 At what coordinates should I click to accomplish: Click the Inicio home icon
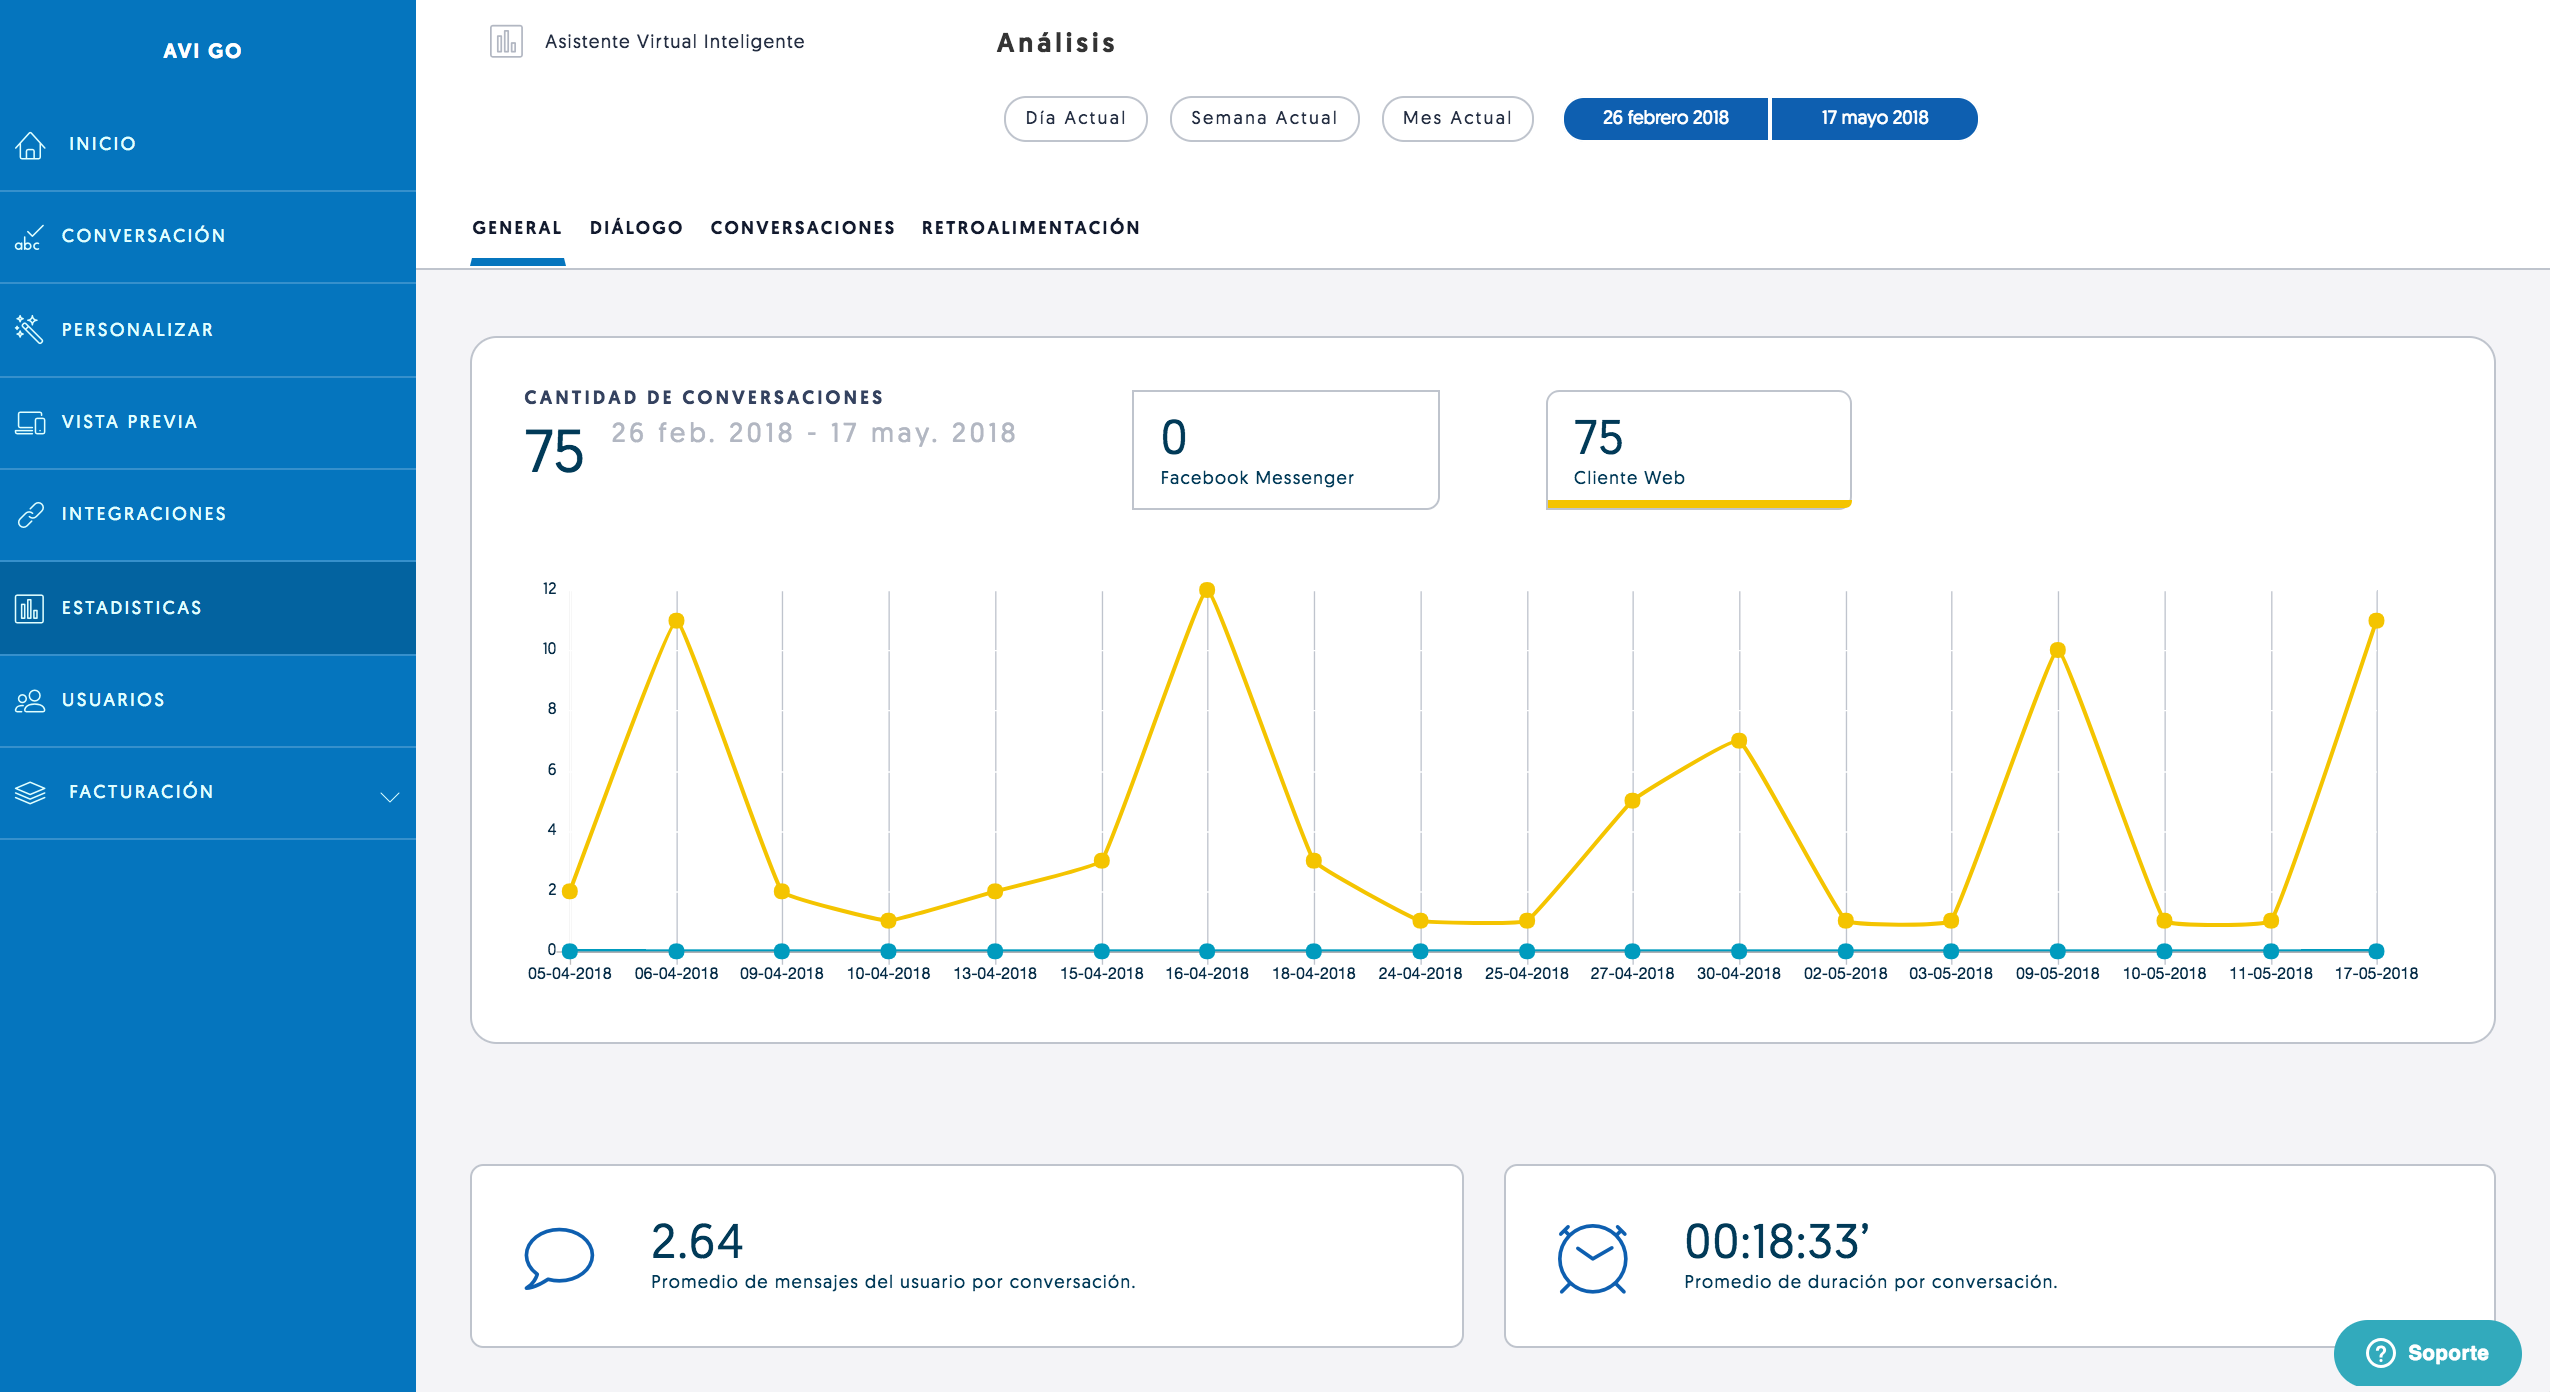(x=30, y=145)
